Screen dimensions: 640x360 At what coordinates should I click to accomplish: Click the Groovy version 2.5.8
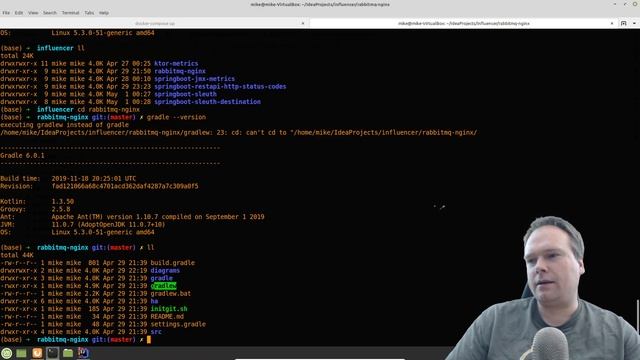(x=60, y=209)
